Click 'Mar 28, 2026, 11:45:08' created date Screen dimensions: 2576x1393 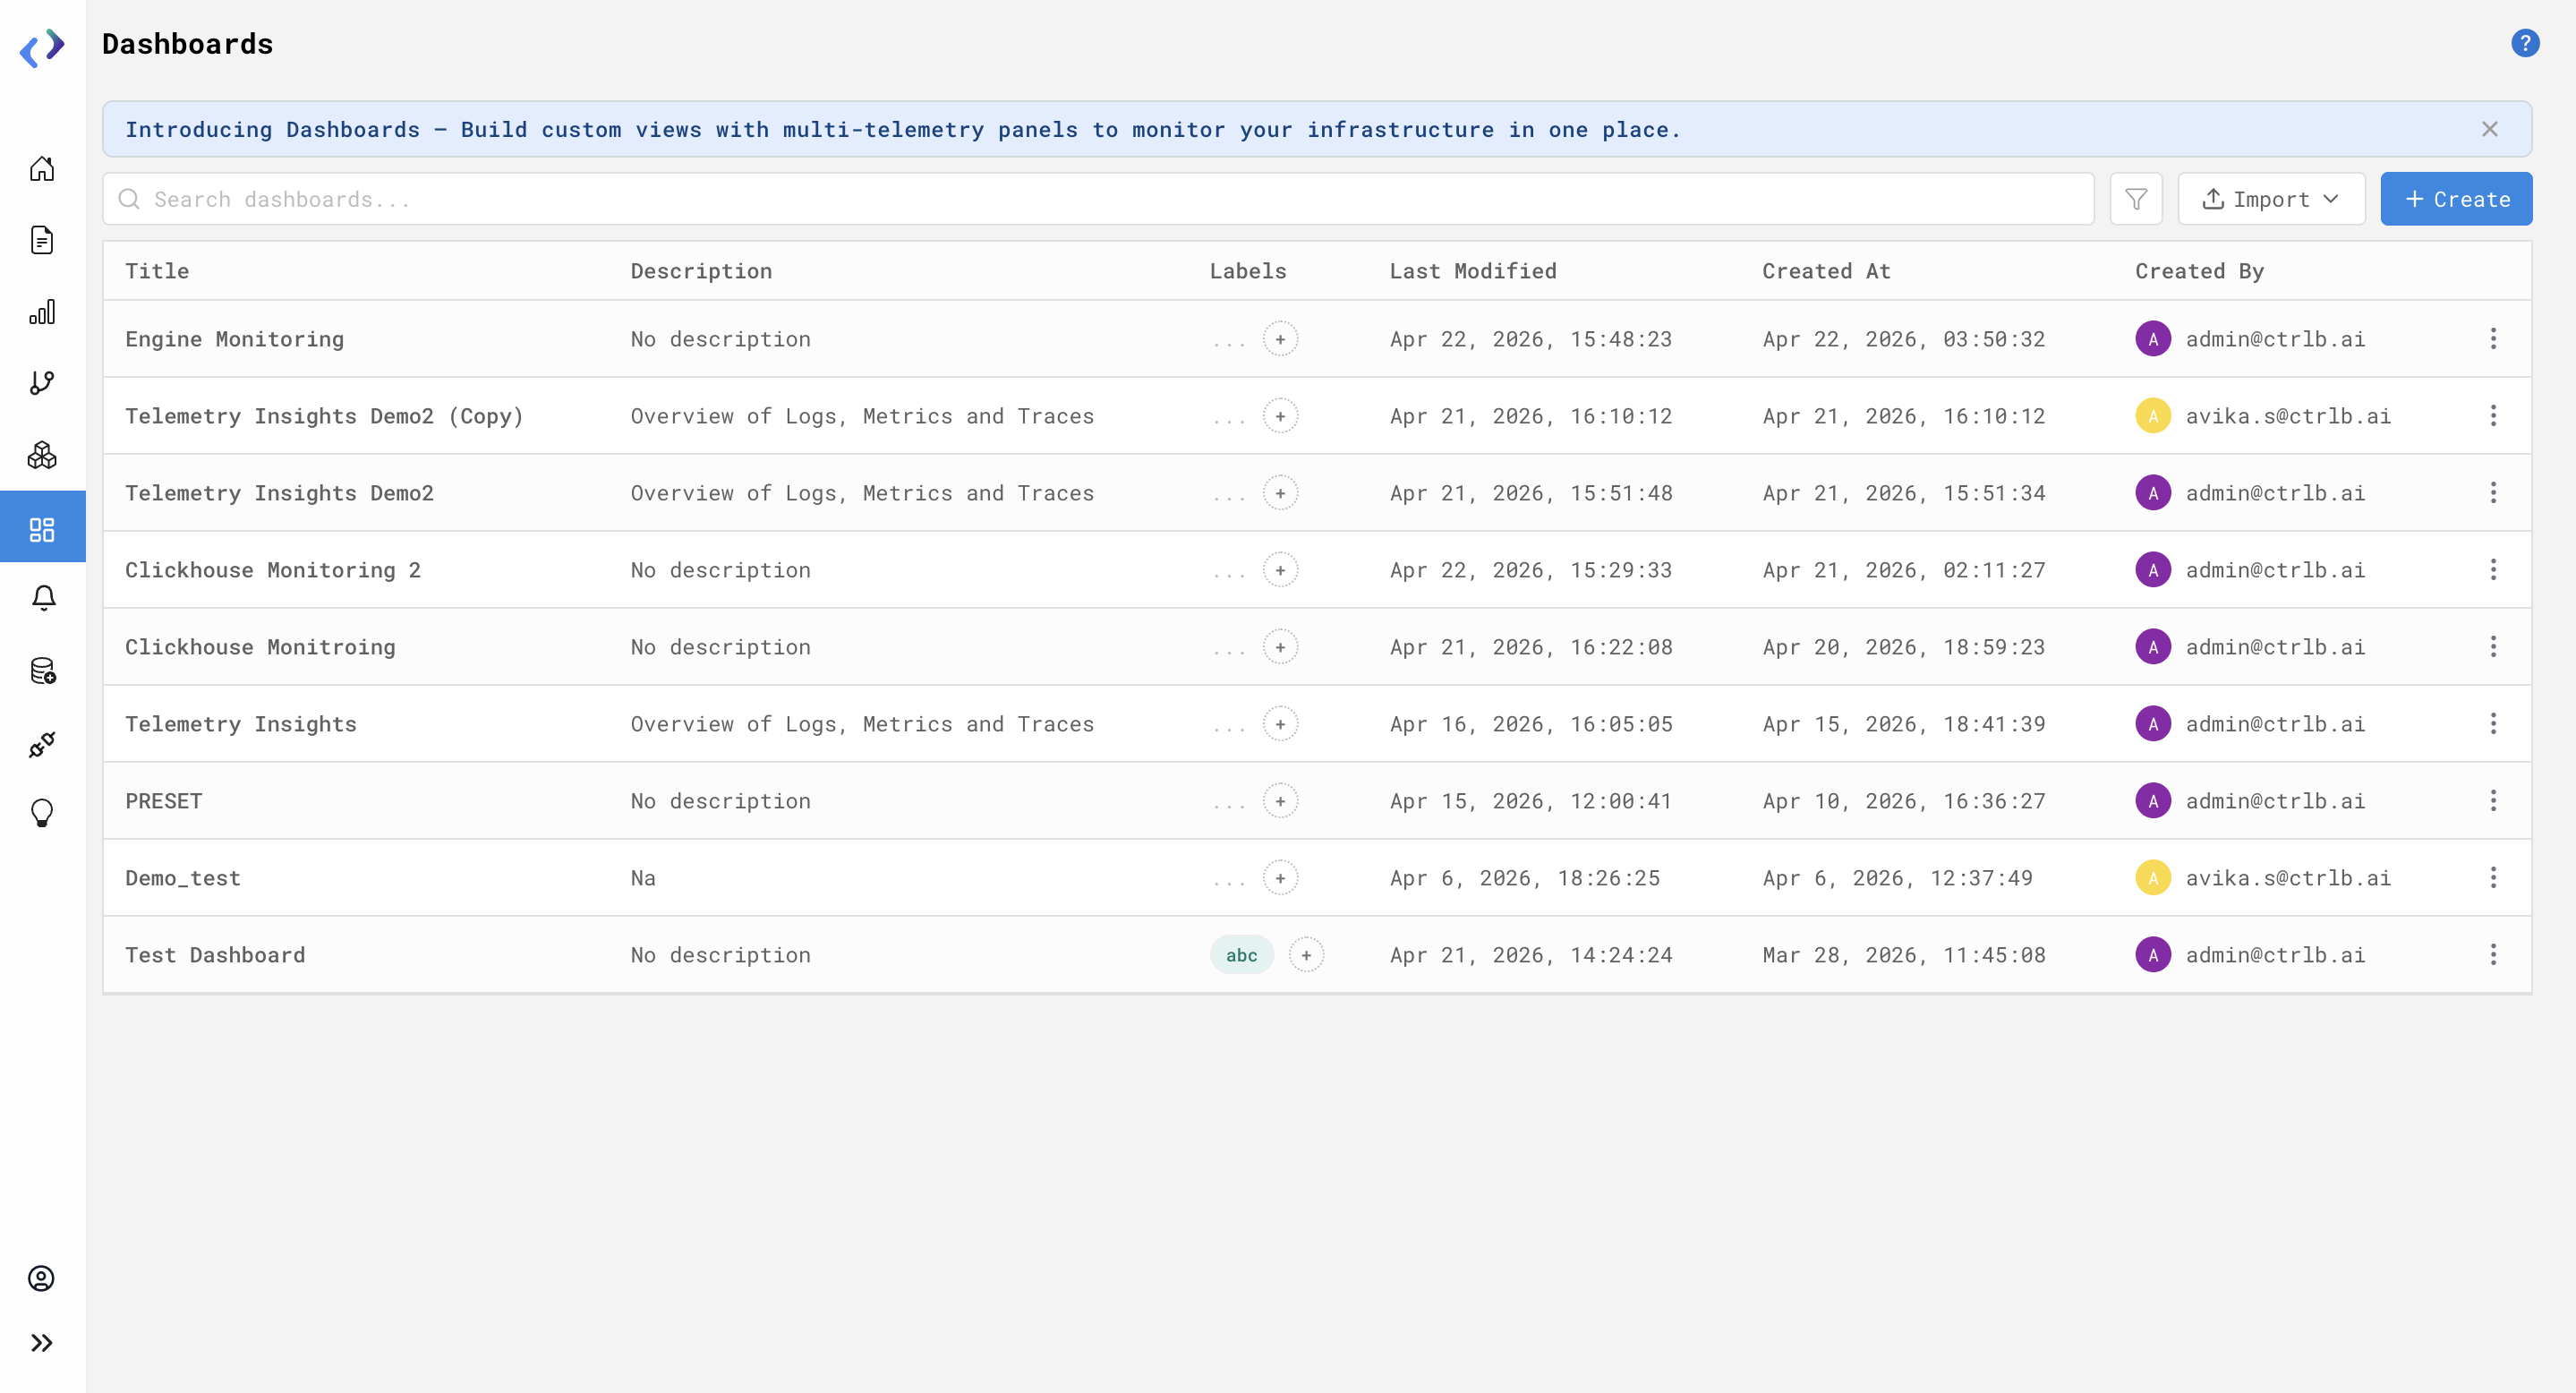(x=1903, y=955)
